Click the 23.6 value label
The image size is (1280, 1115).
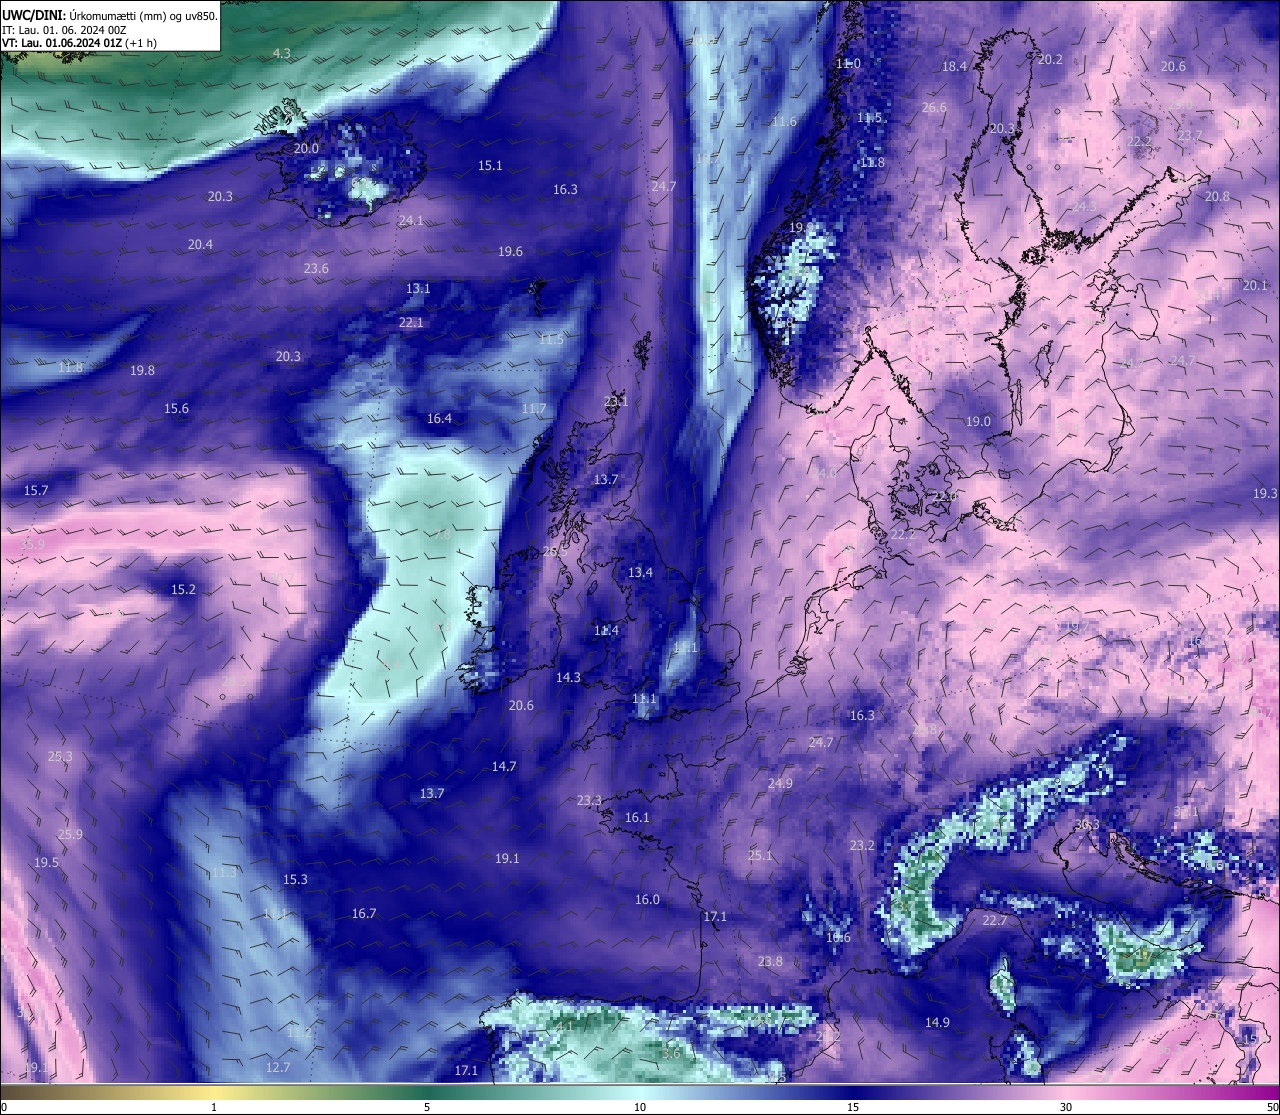point(316,268)
